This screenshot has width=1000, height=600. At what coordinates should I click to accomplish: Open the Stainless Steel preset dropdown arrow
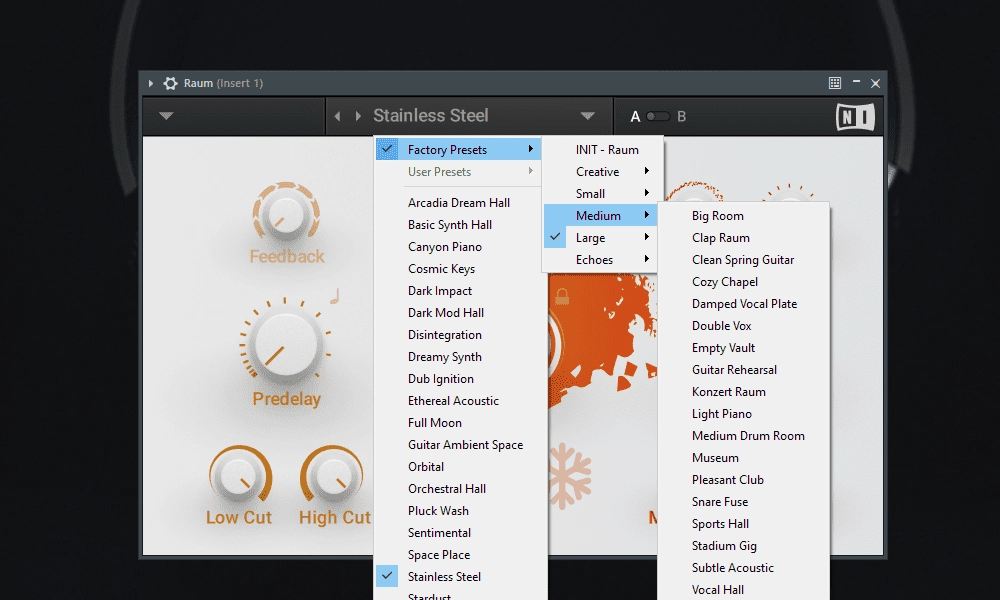(x=587, y=116)
